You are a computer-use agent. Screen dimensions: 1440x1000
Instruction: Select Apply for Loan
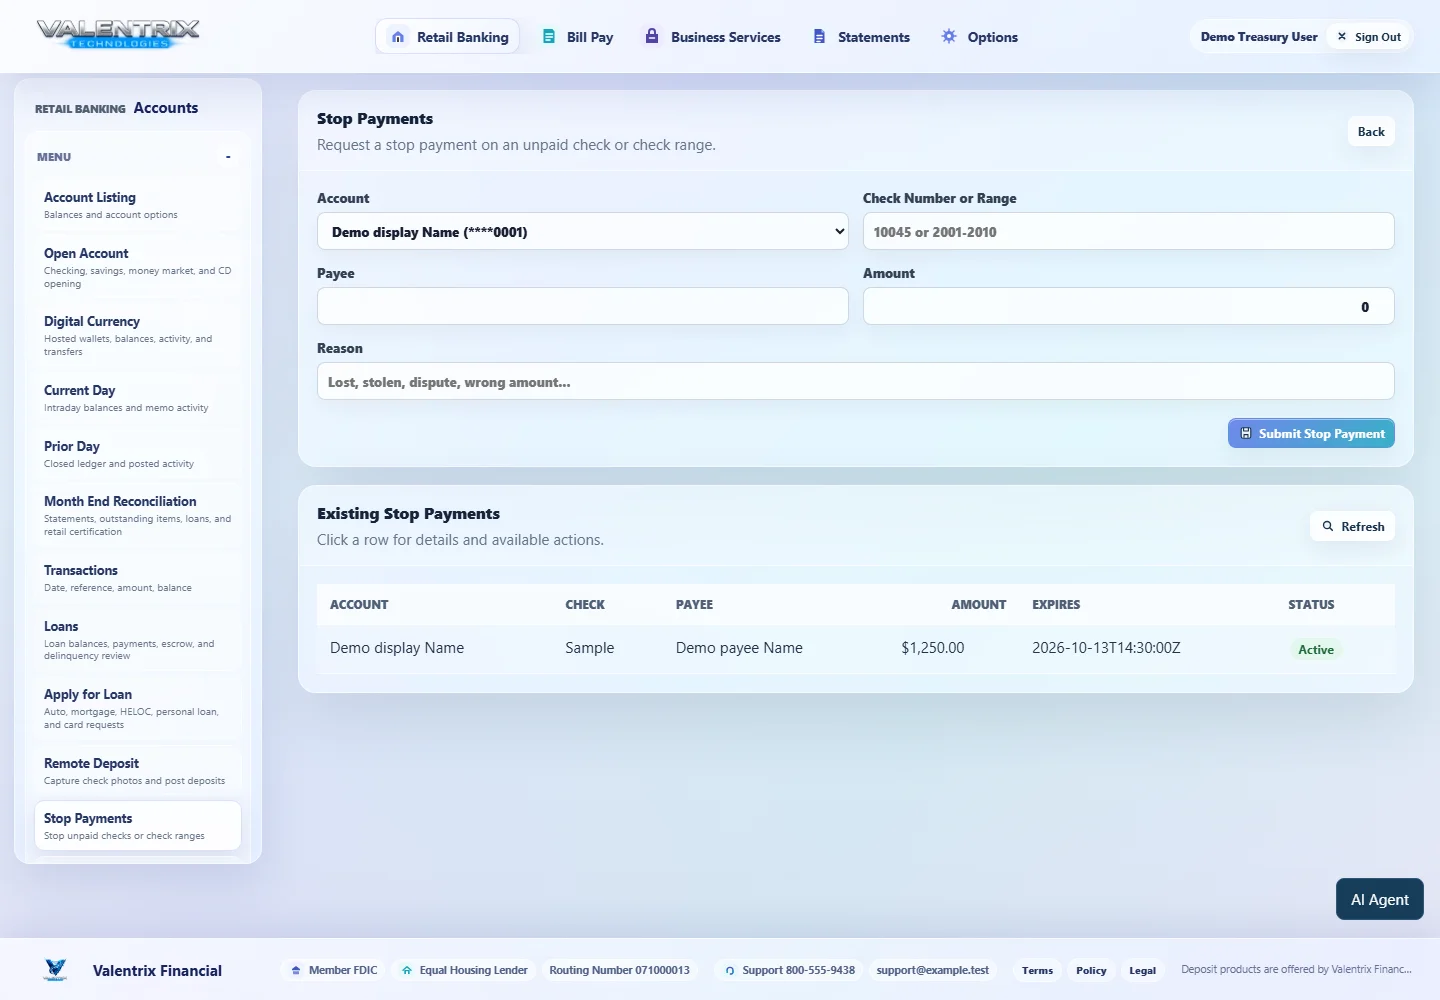point(138,709)
